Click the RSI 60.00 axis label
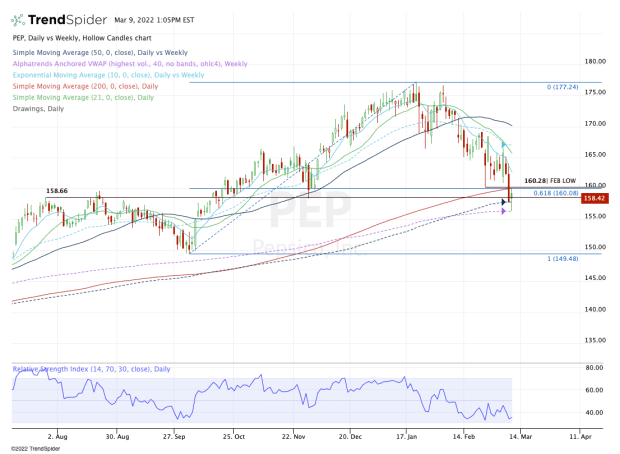Screen dimensions: 620x454 point(594,390)
